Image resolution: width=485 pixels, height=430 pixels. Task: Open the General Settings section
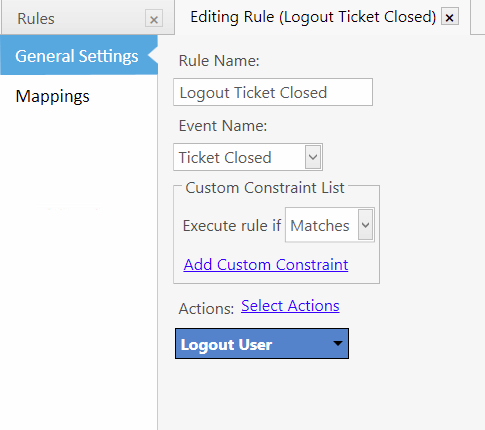[79, 55]
